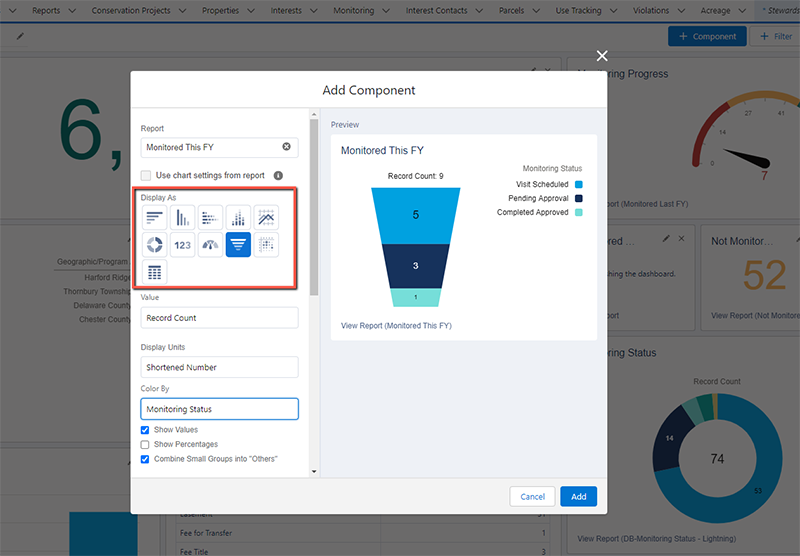The width and height of the screenshot is (800, 556).
Task: Open the Conservation Projects tab
Action: coord(131,11)
